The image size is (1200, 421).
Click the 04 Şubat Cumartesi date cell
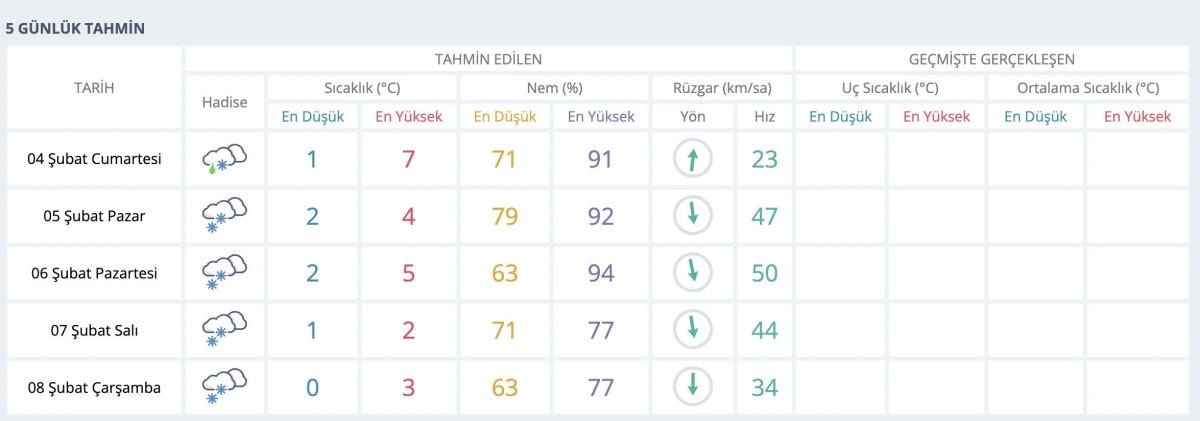[x=94, y=158]
